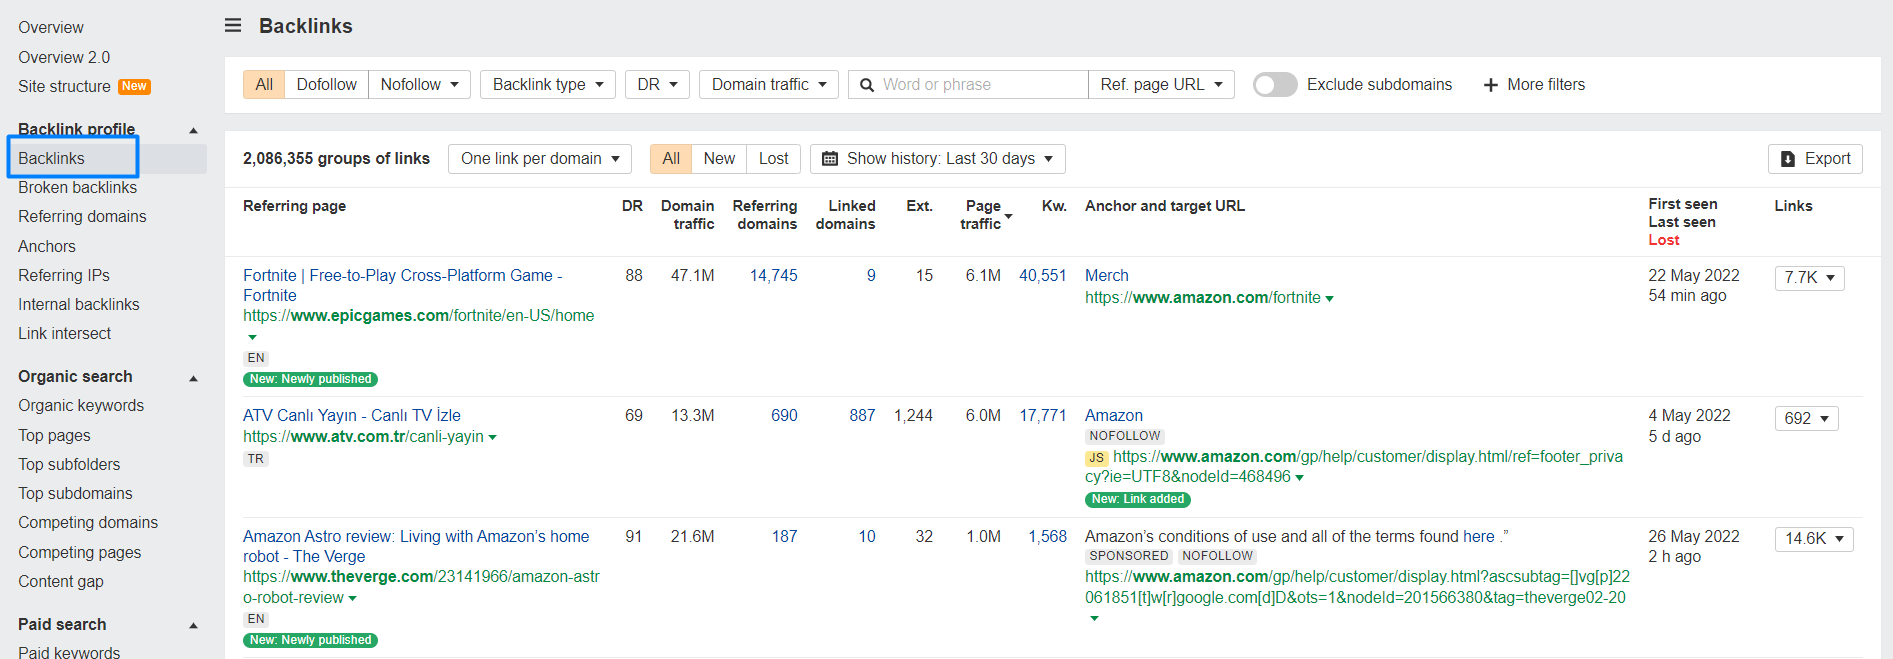
Task: Open the Fortnite Free-to-Play referring page link
Action: tap(403, 285)
